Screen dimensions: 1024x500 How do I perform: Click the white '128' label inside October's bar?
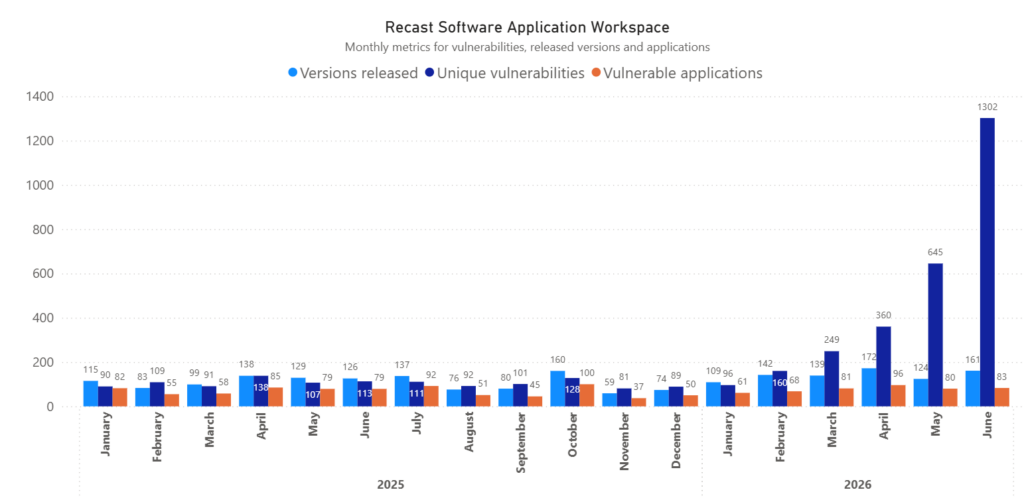point(572,390)
